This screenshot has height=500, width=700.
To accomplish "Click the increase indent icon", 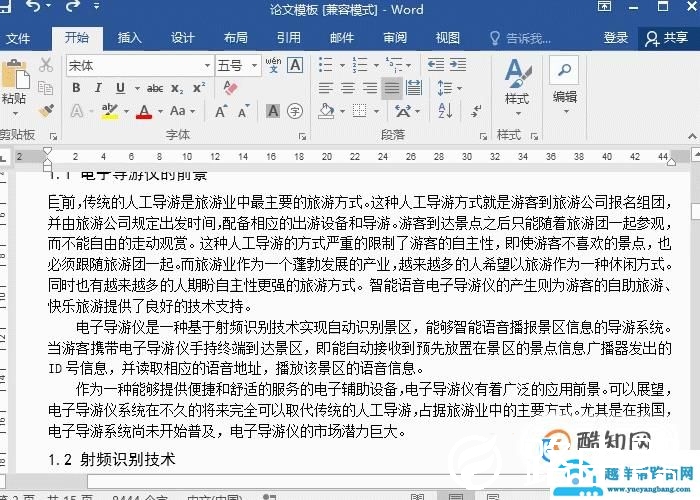I will pyautogui.click(x=458, y=65).
